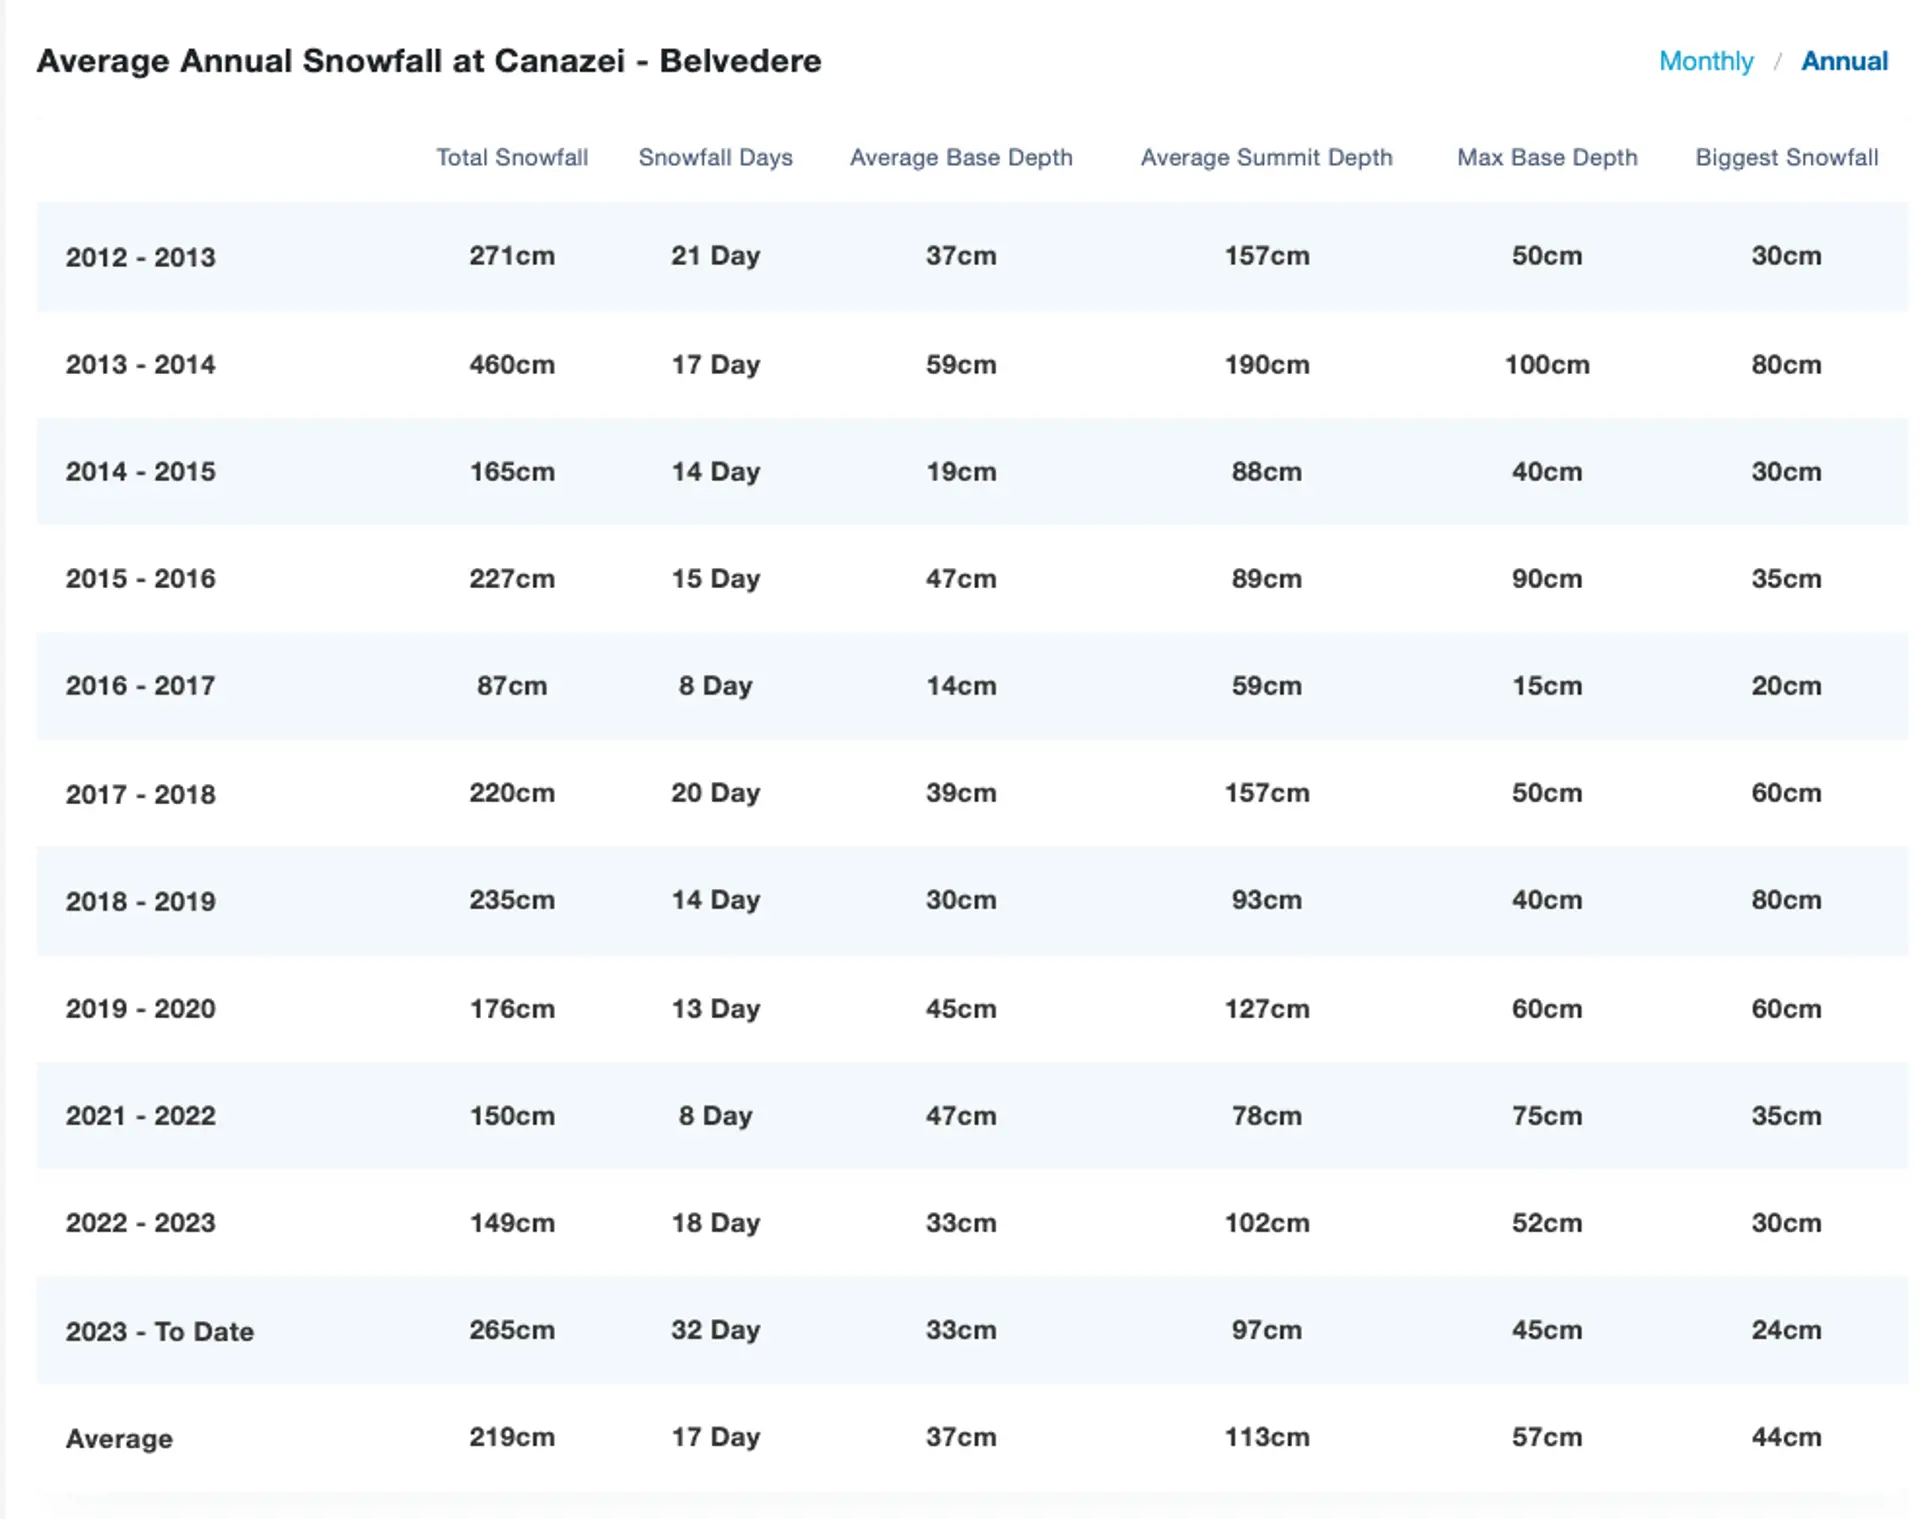Click the Average row label
1920x1519 pixels.
pos(119,1439)
